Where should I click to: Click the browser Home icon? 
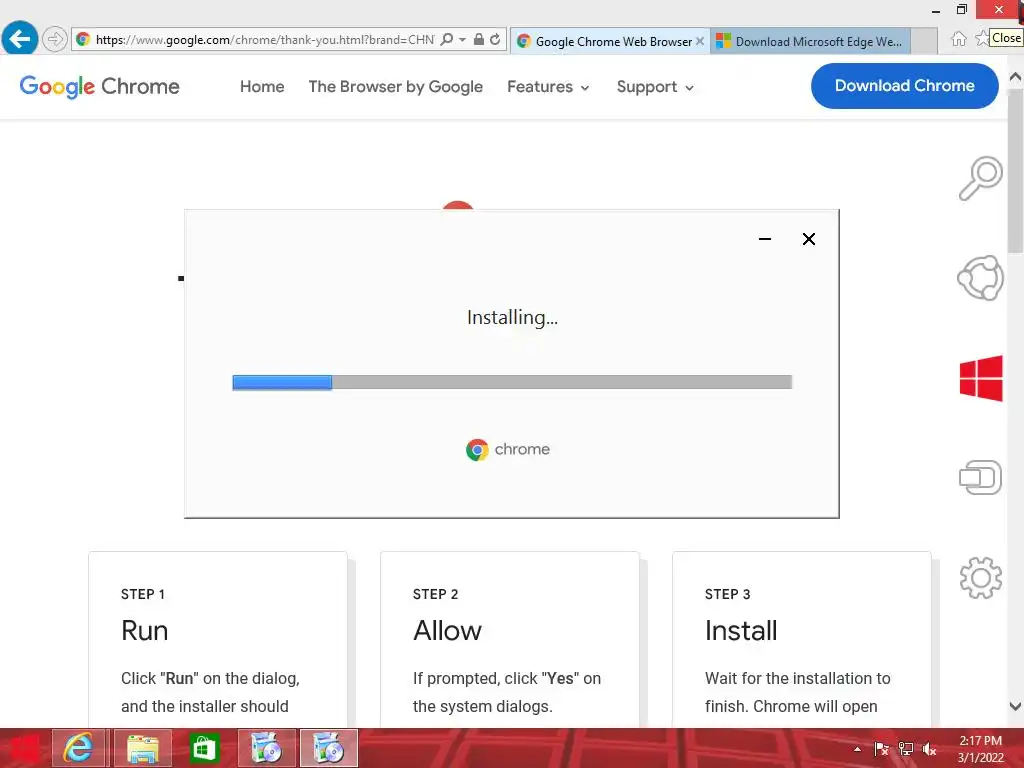pyautogui.click(x=958, y=39)
